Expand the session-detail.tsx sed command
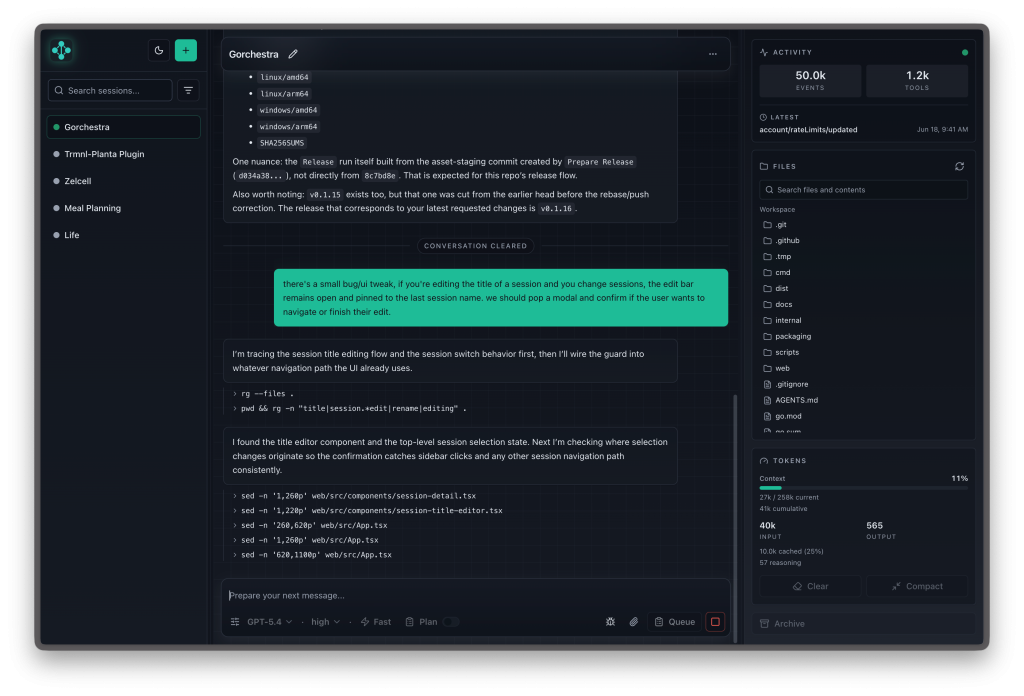 tap(354, 496)
